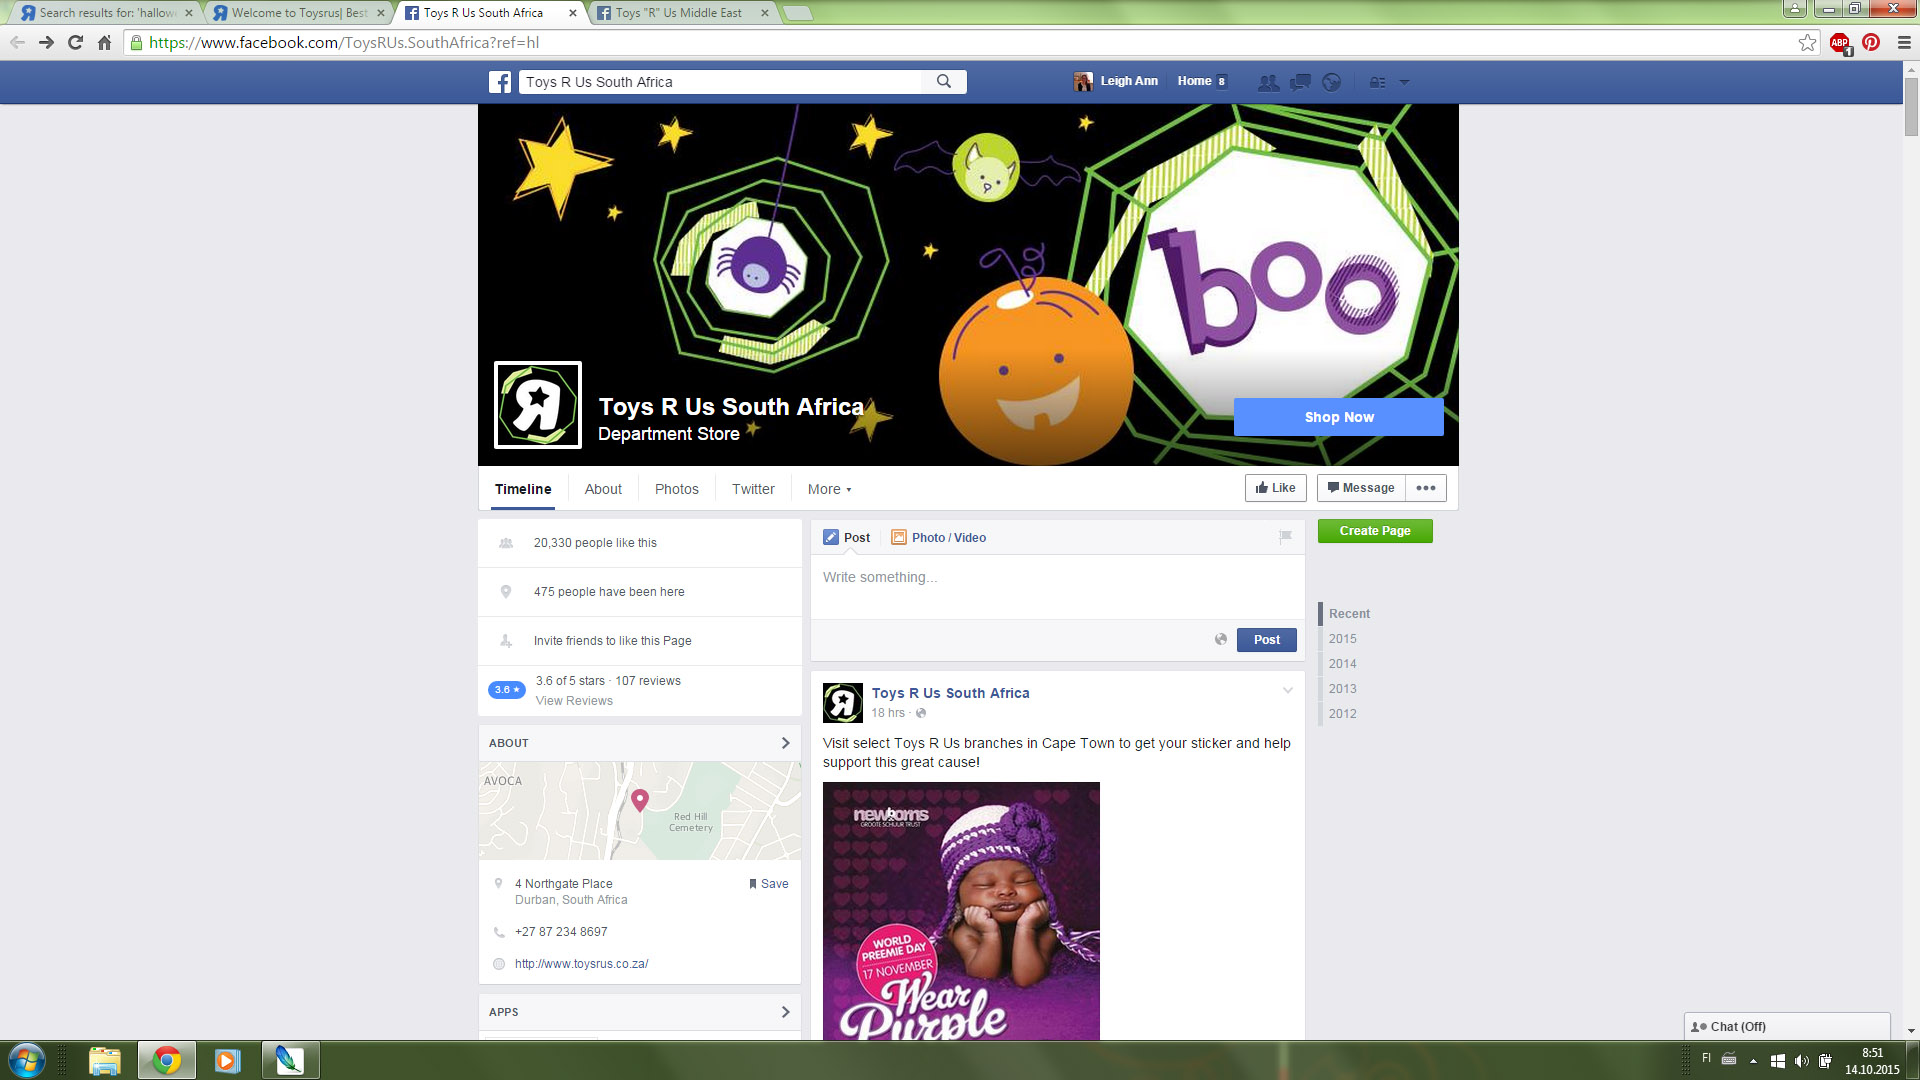Open post options dropdown arrow
Screen dimensions: 1920x1080
[1288, 691]
